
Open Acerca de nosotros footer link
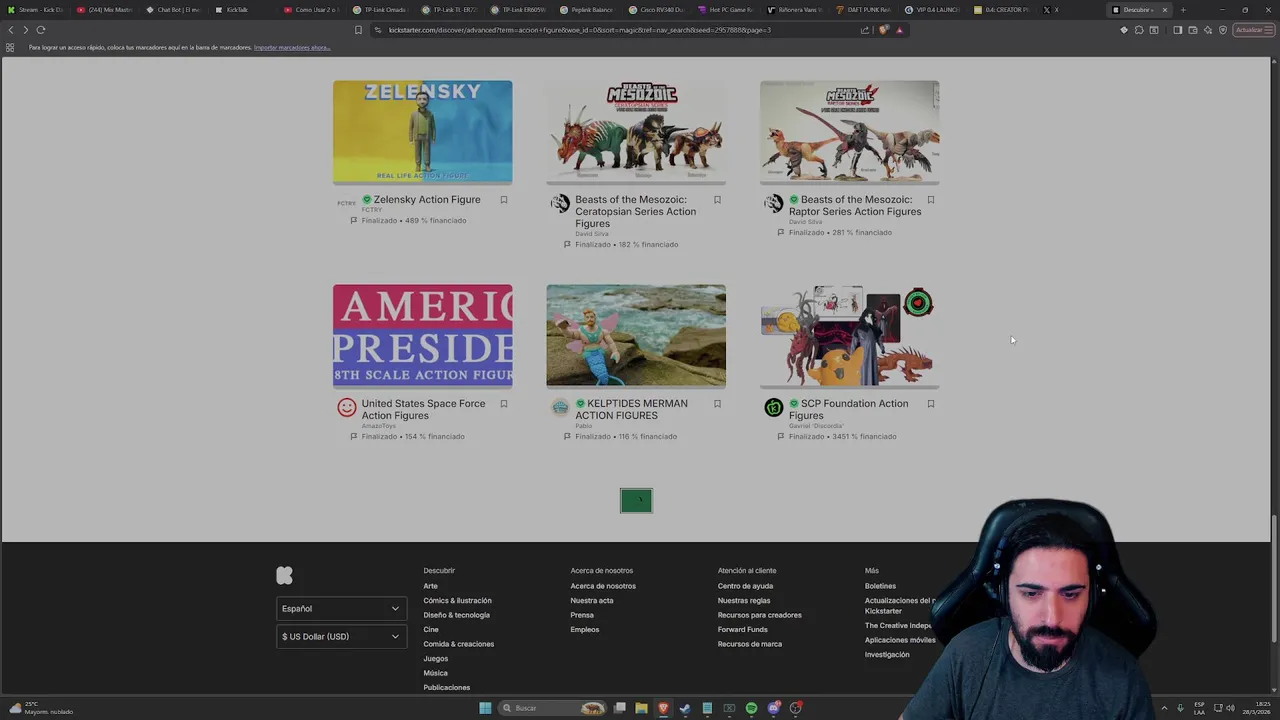pos(603,586)
